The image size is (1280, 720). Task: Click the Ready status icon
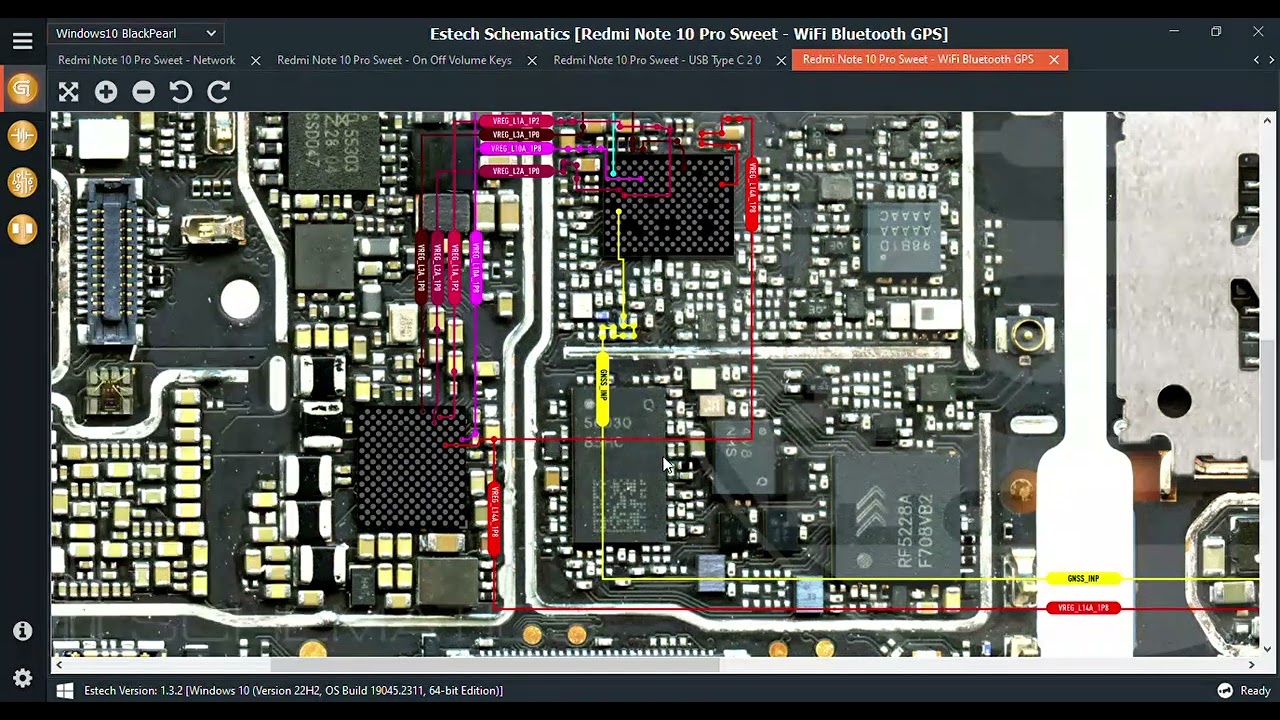pos(1225,691)
